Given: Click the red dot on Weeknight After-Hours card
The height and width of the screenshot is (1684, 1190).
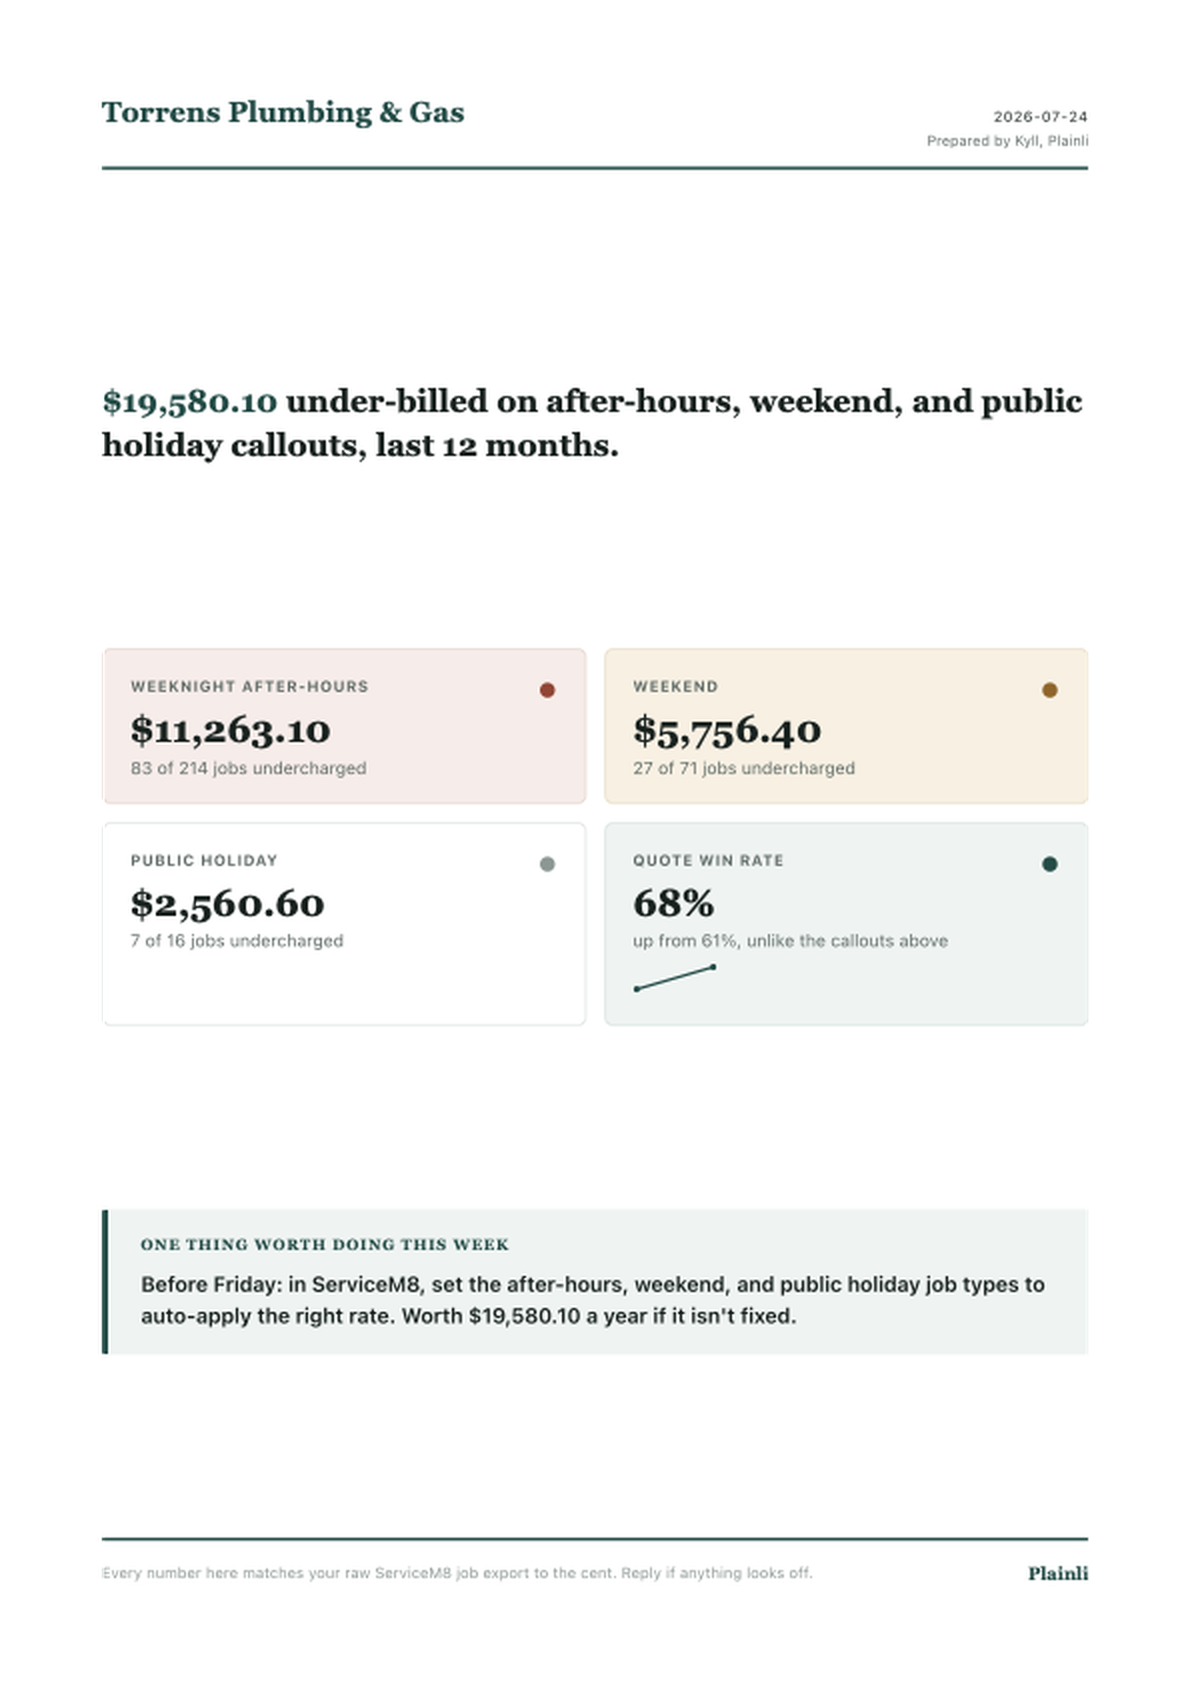Looking at the screenshot, I should [547, 690].
